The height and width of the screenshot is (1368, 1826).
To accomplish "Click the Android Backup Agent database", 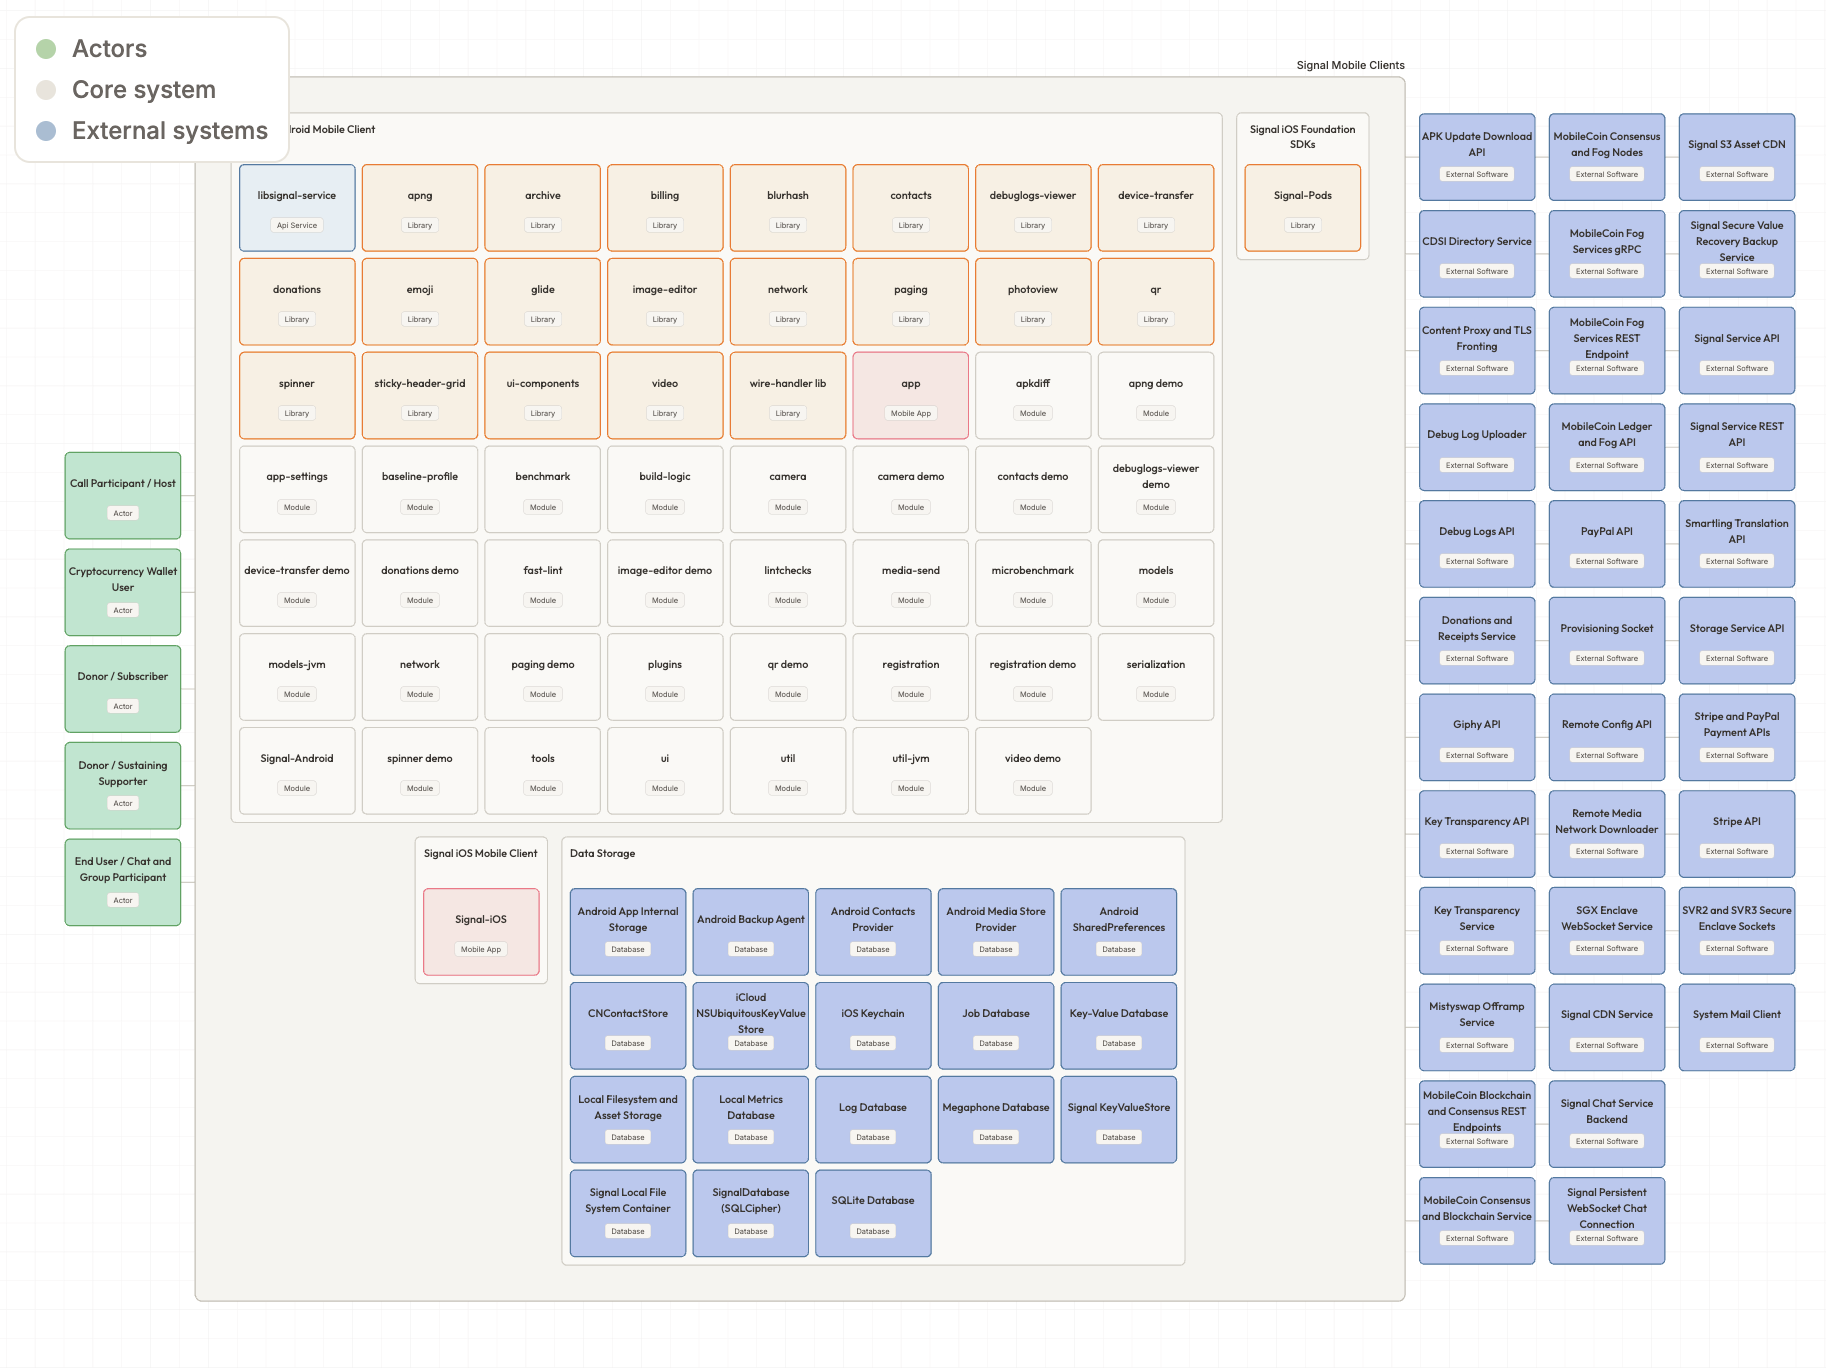I will [751, 932].
